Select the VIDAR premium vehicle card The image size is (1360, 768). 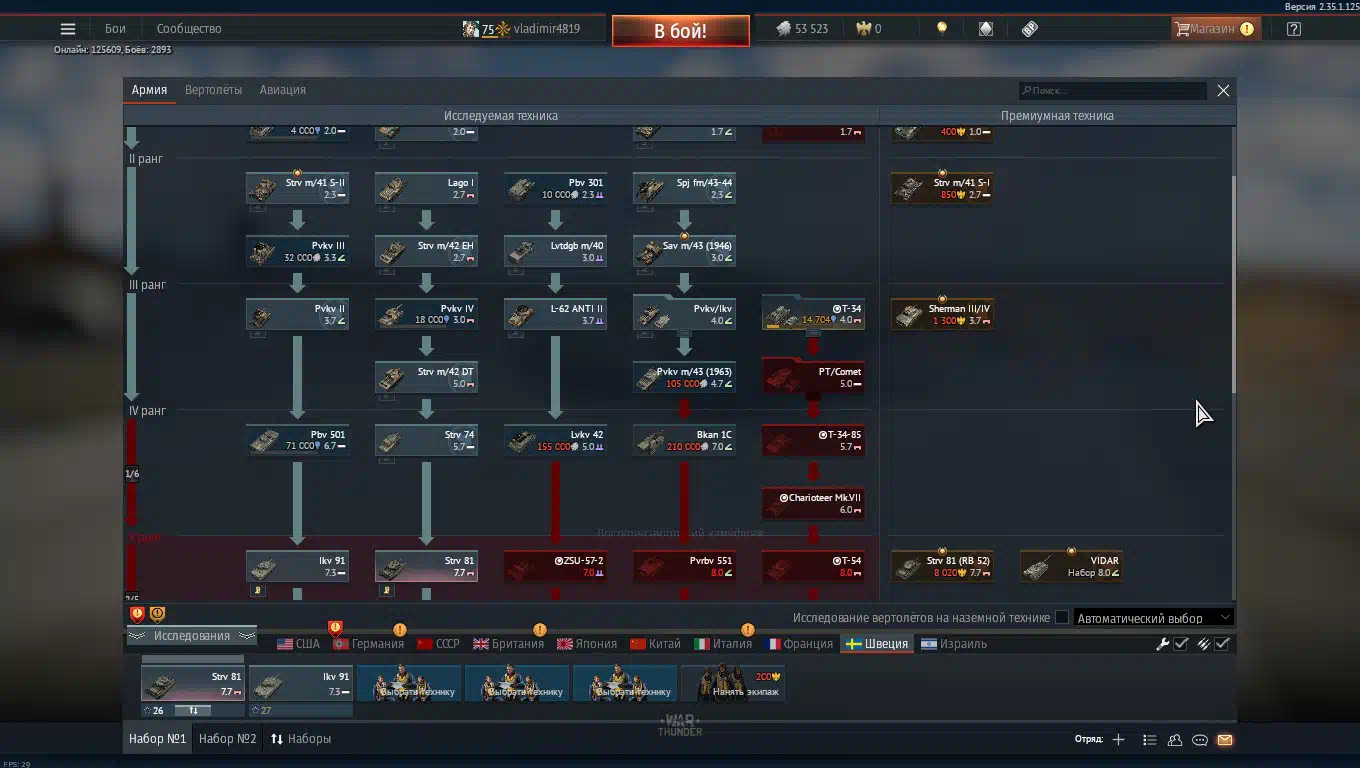click(1071, 567)
